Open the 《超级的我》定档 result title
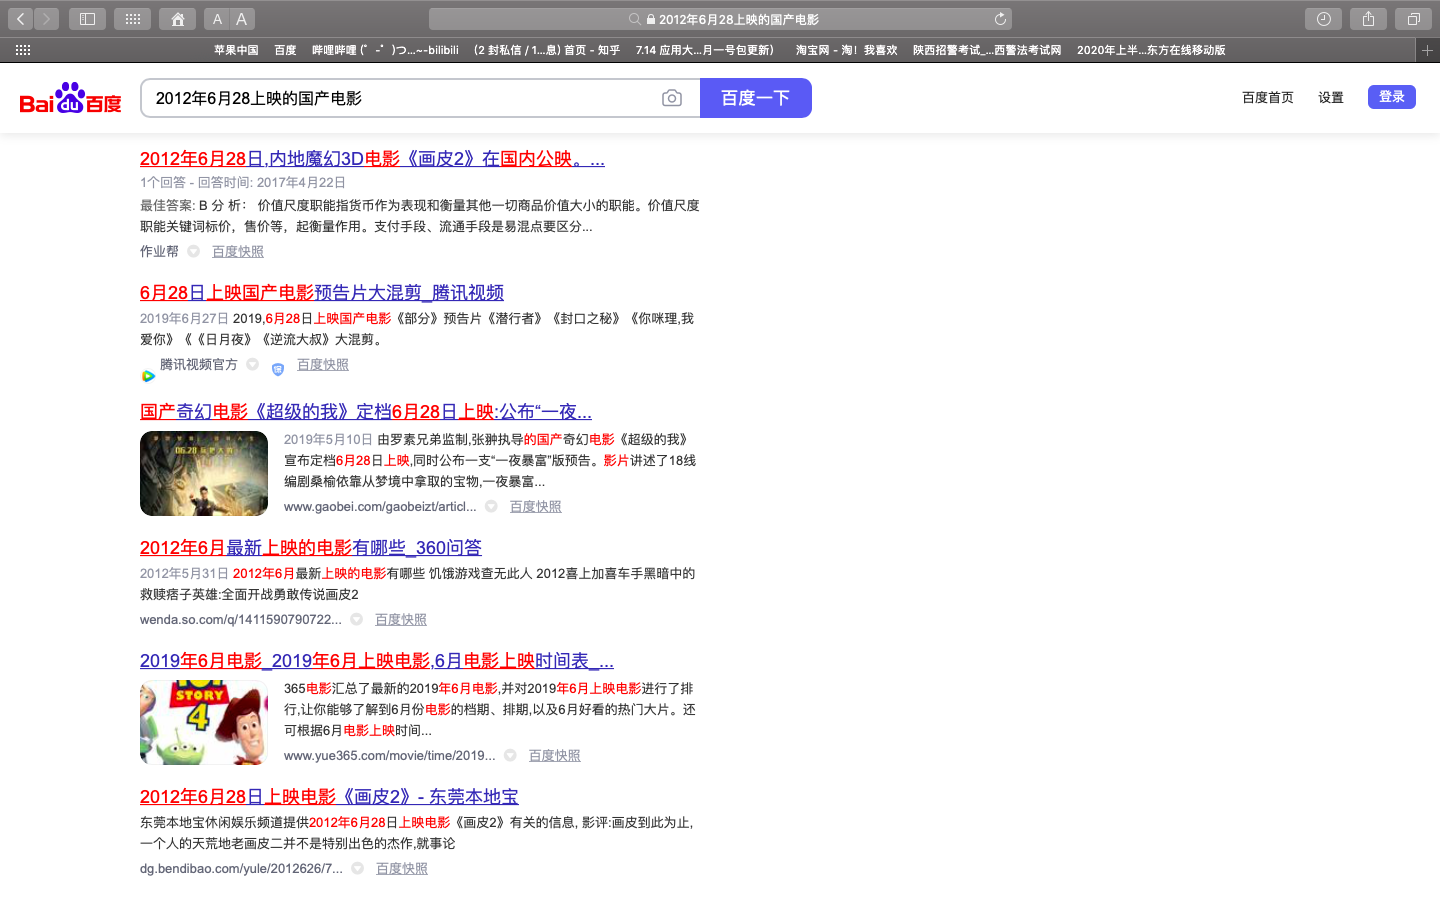This screenshot has height=900, width=1440. (366, 411)
